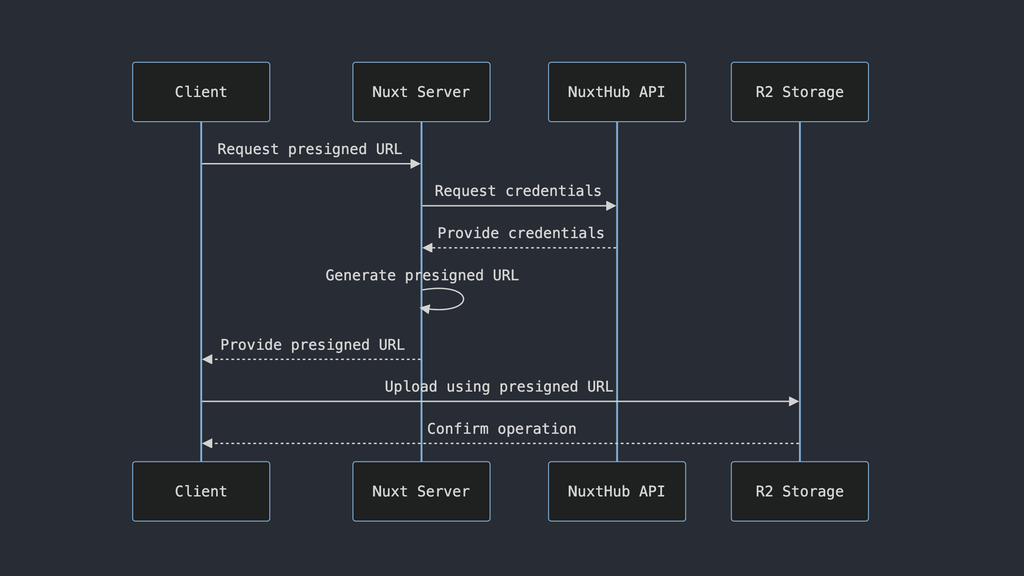Click the Upload using presigned URL arrowhead
The height and width of the screenshot is (576, 1024).
tap(793, 400)
